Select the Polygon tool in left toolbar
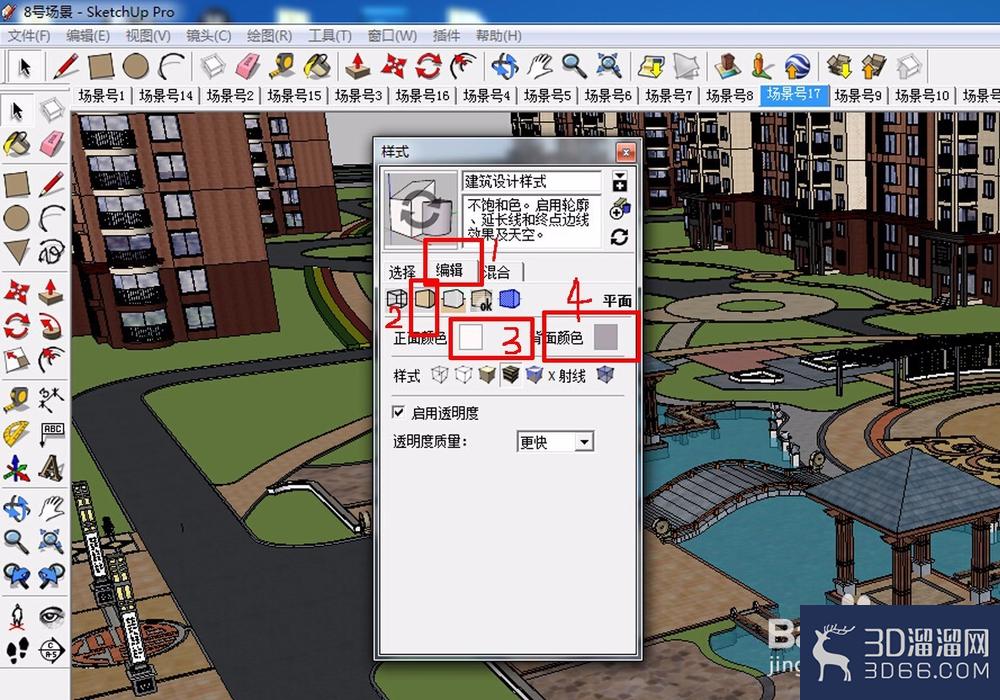This screenshot has width=1000, height=700. pyautogui.click(x=17, y=251)
